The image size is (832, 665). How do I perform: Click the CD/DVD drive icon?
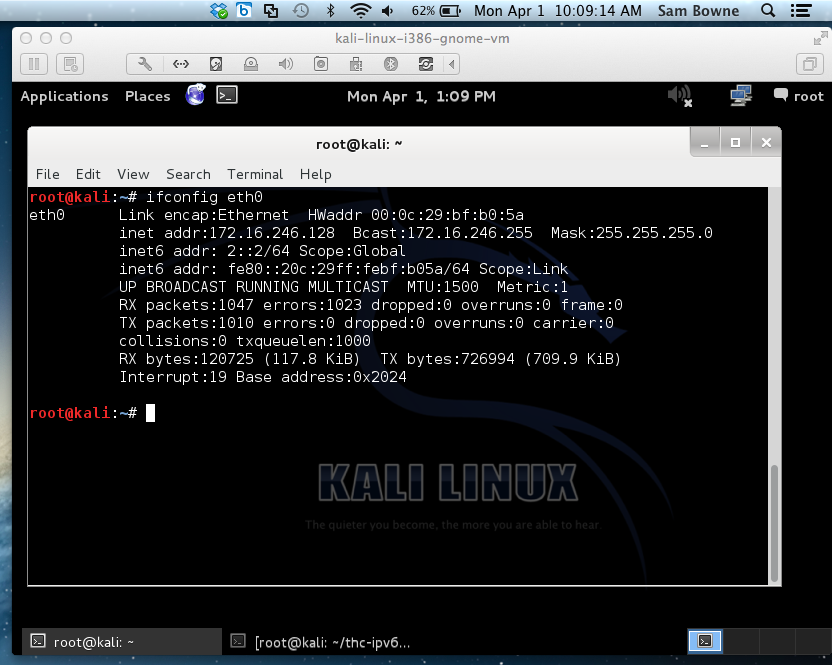point(250,64)
